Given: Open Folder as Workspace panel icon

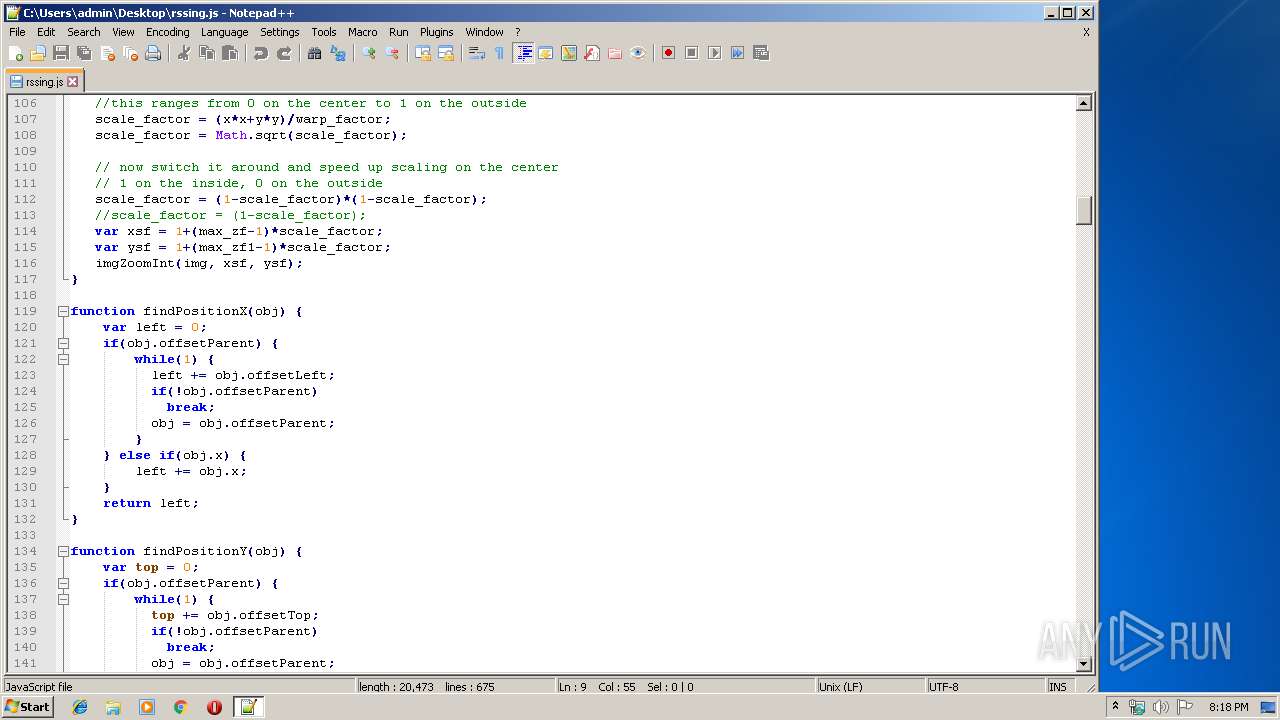Looking at the screenshot, I should pyautogui.click(x=615, y=53).
